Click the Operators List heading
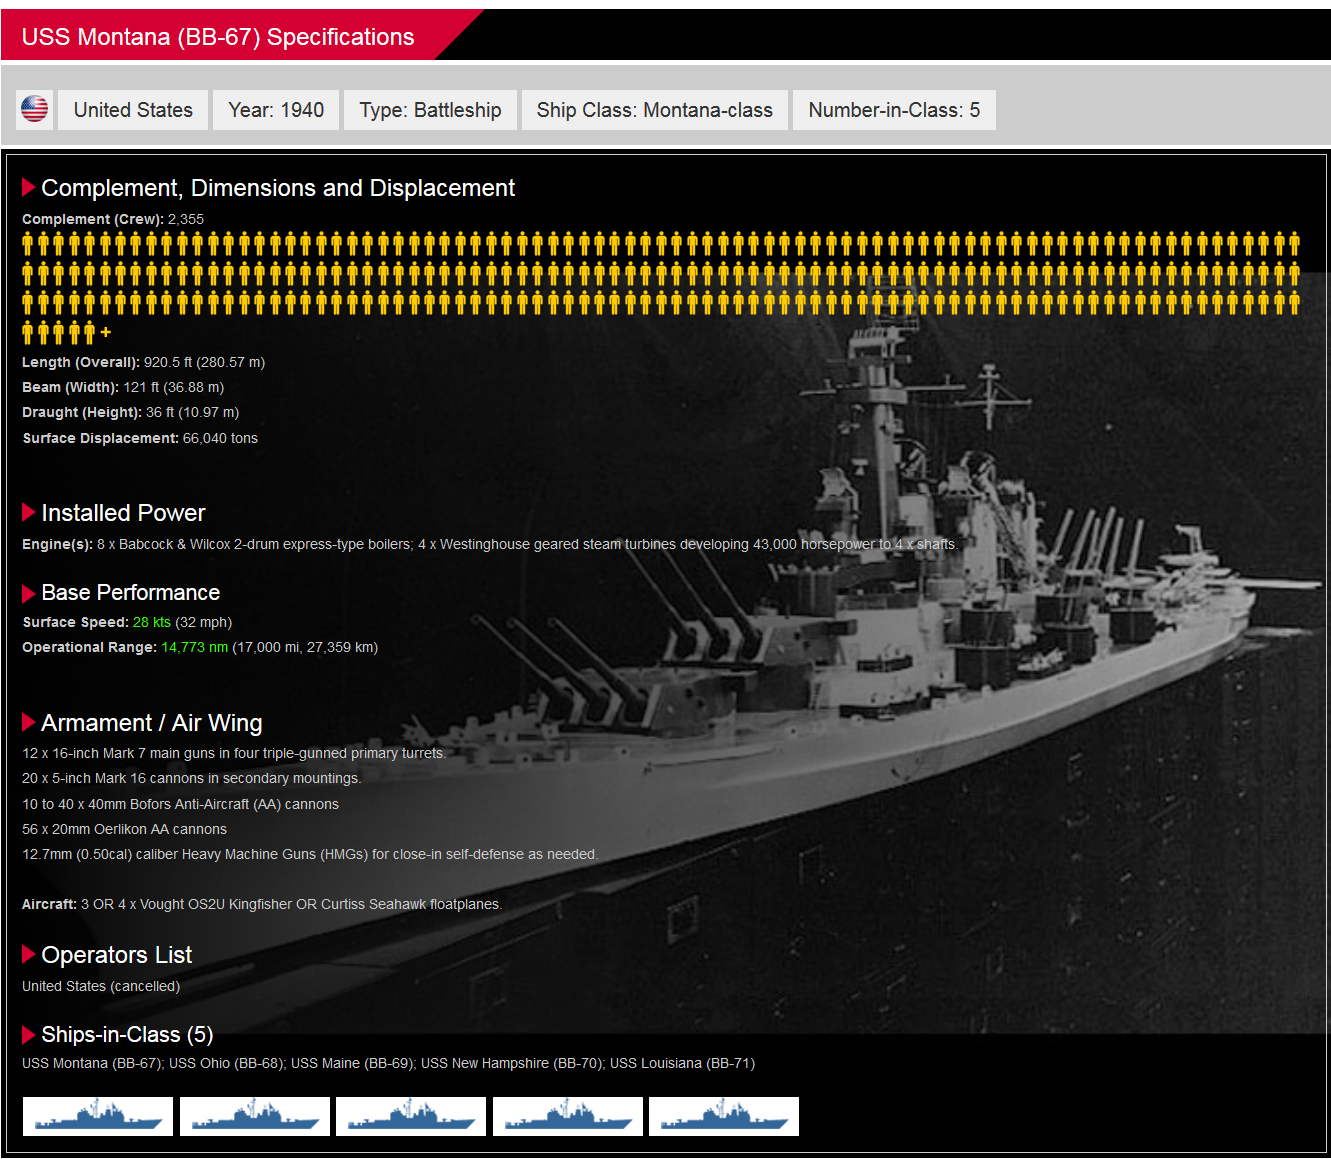Screen dimensions: 1331x1159 click(117, 955)
